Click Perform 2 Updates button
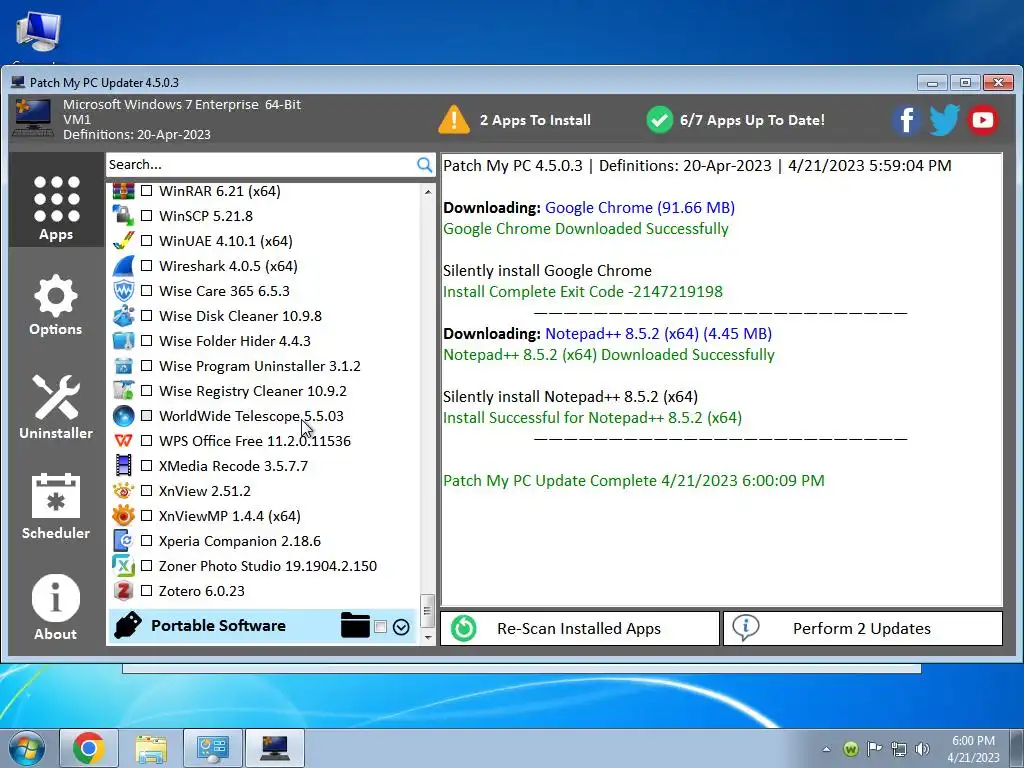This screenshot has width=1024, height=768. 863,628
